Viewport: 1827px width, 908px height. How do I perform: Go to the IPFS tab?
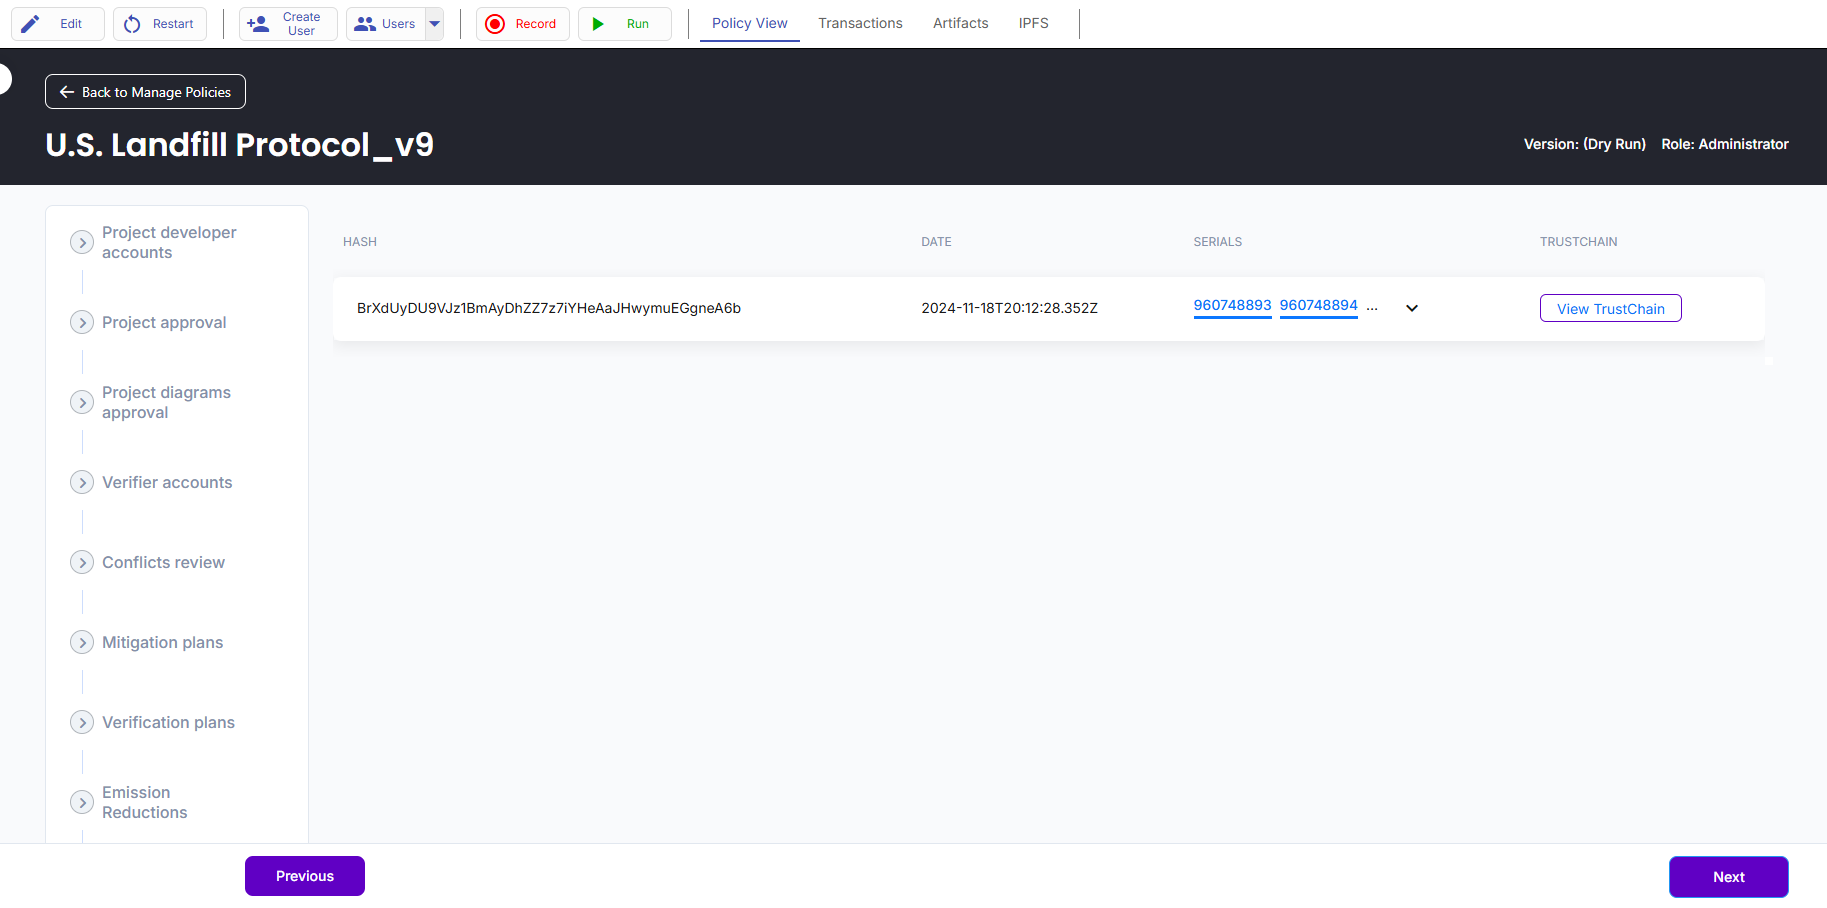pos(1033,23)
